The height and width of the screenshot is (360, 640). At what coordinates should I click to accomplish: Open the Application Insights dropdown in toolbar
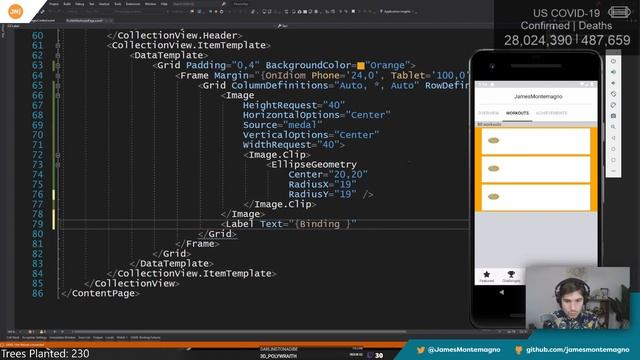tap(397, 11)
